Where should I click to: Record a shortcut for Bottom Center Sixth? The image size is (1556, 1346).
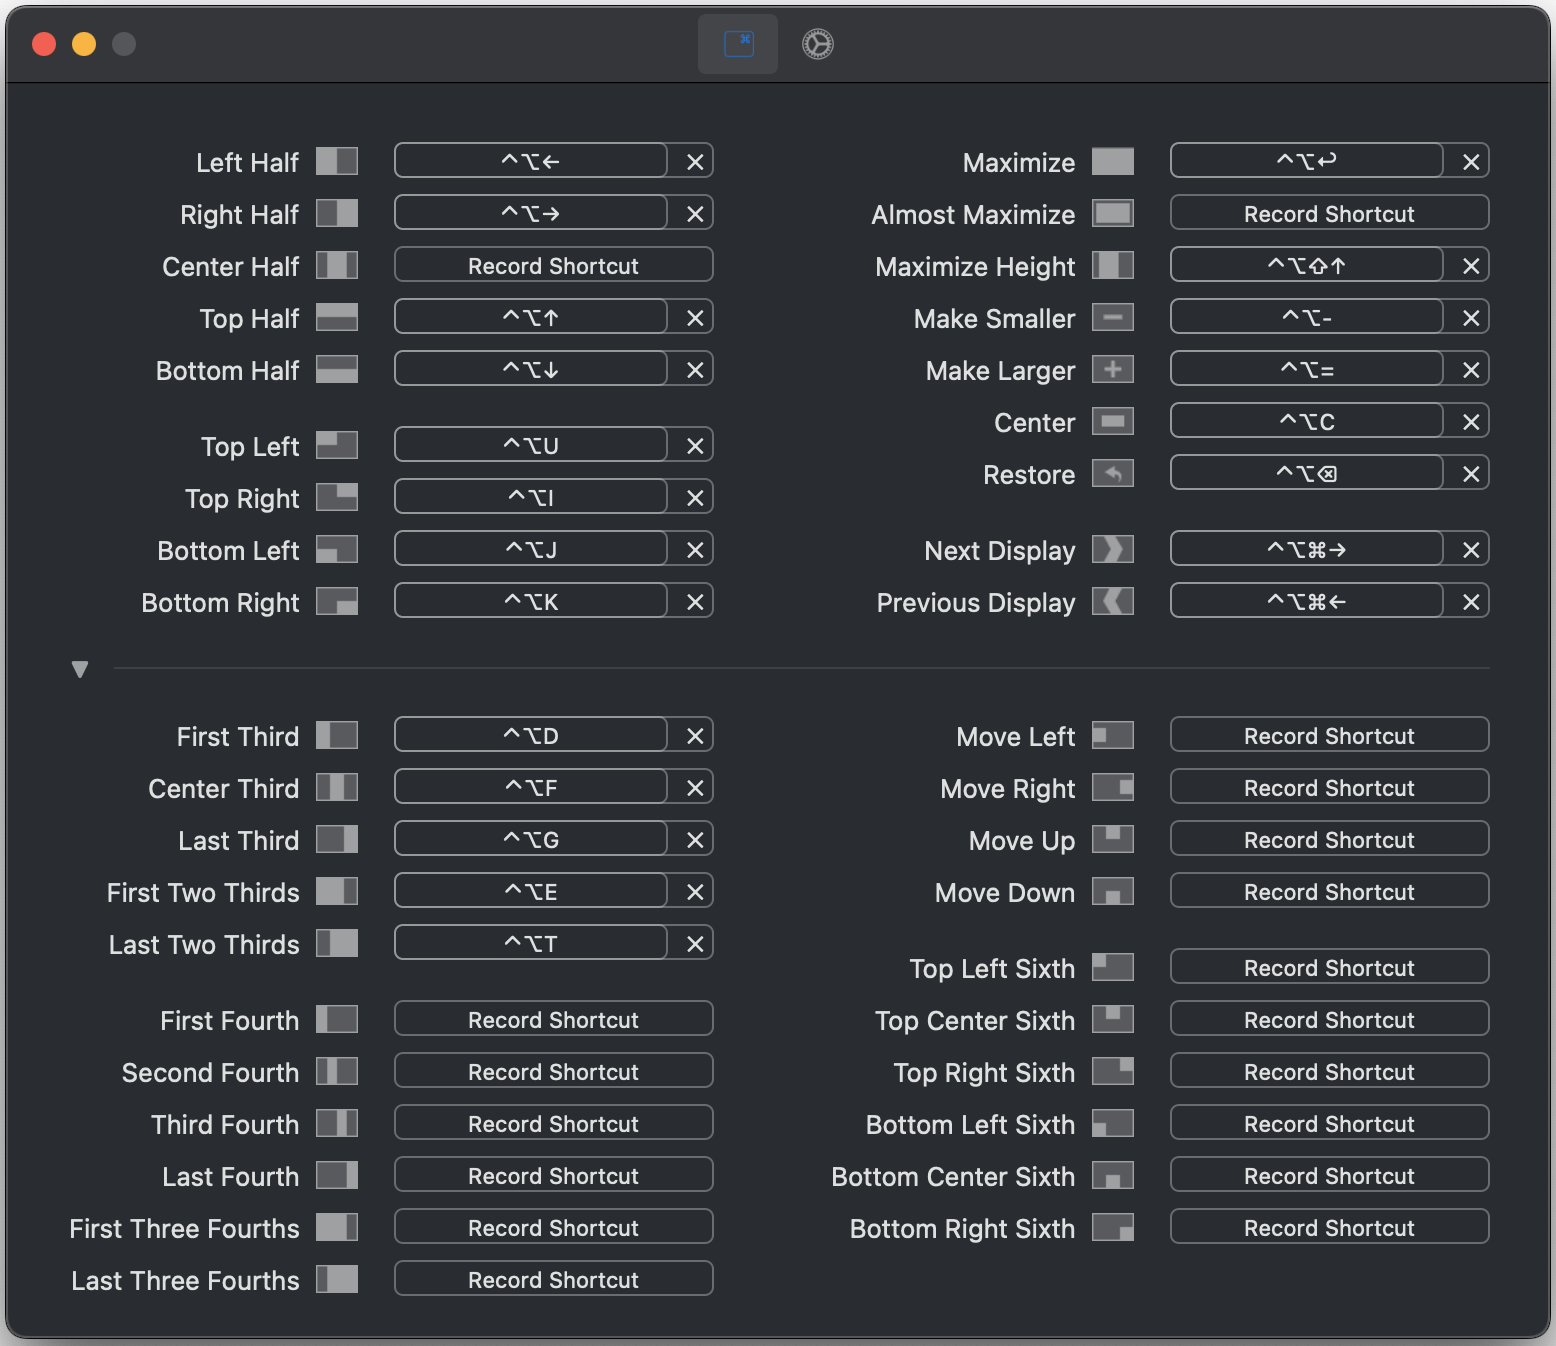[x=1330, y=1175]
